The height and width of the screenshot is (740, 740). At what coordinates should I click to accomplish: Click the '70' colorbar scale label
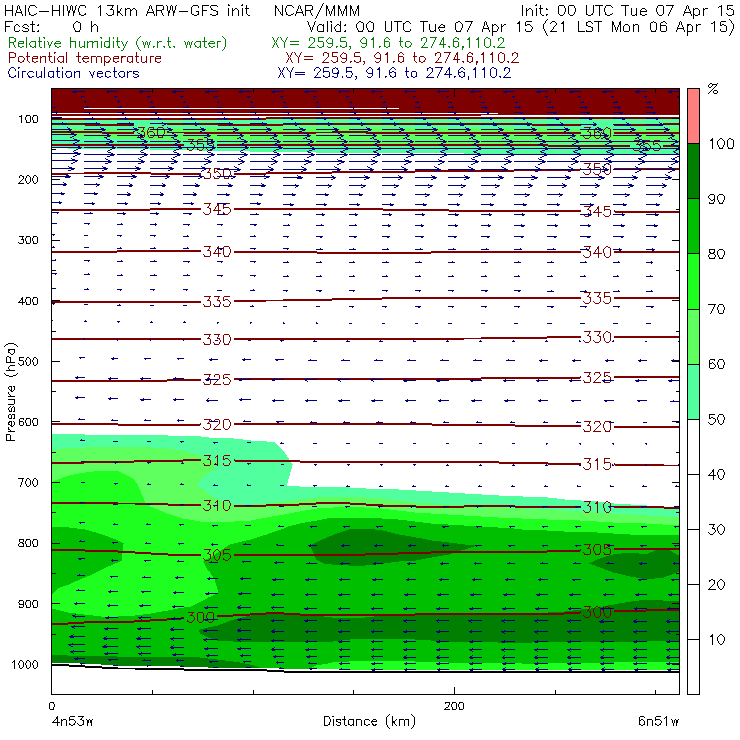coord(716,309)
